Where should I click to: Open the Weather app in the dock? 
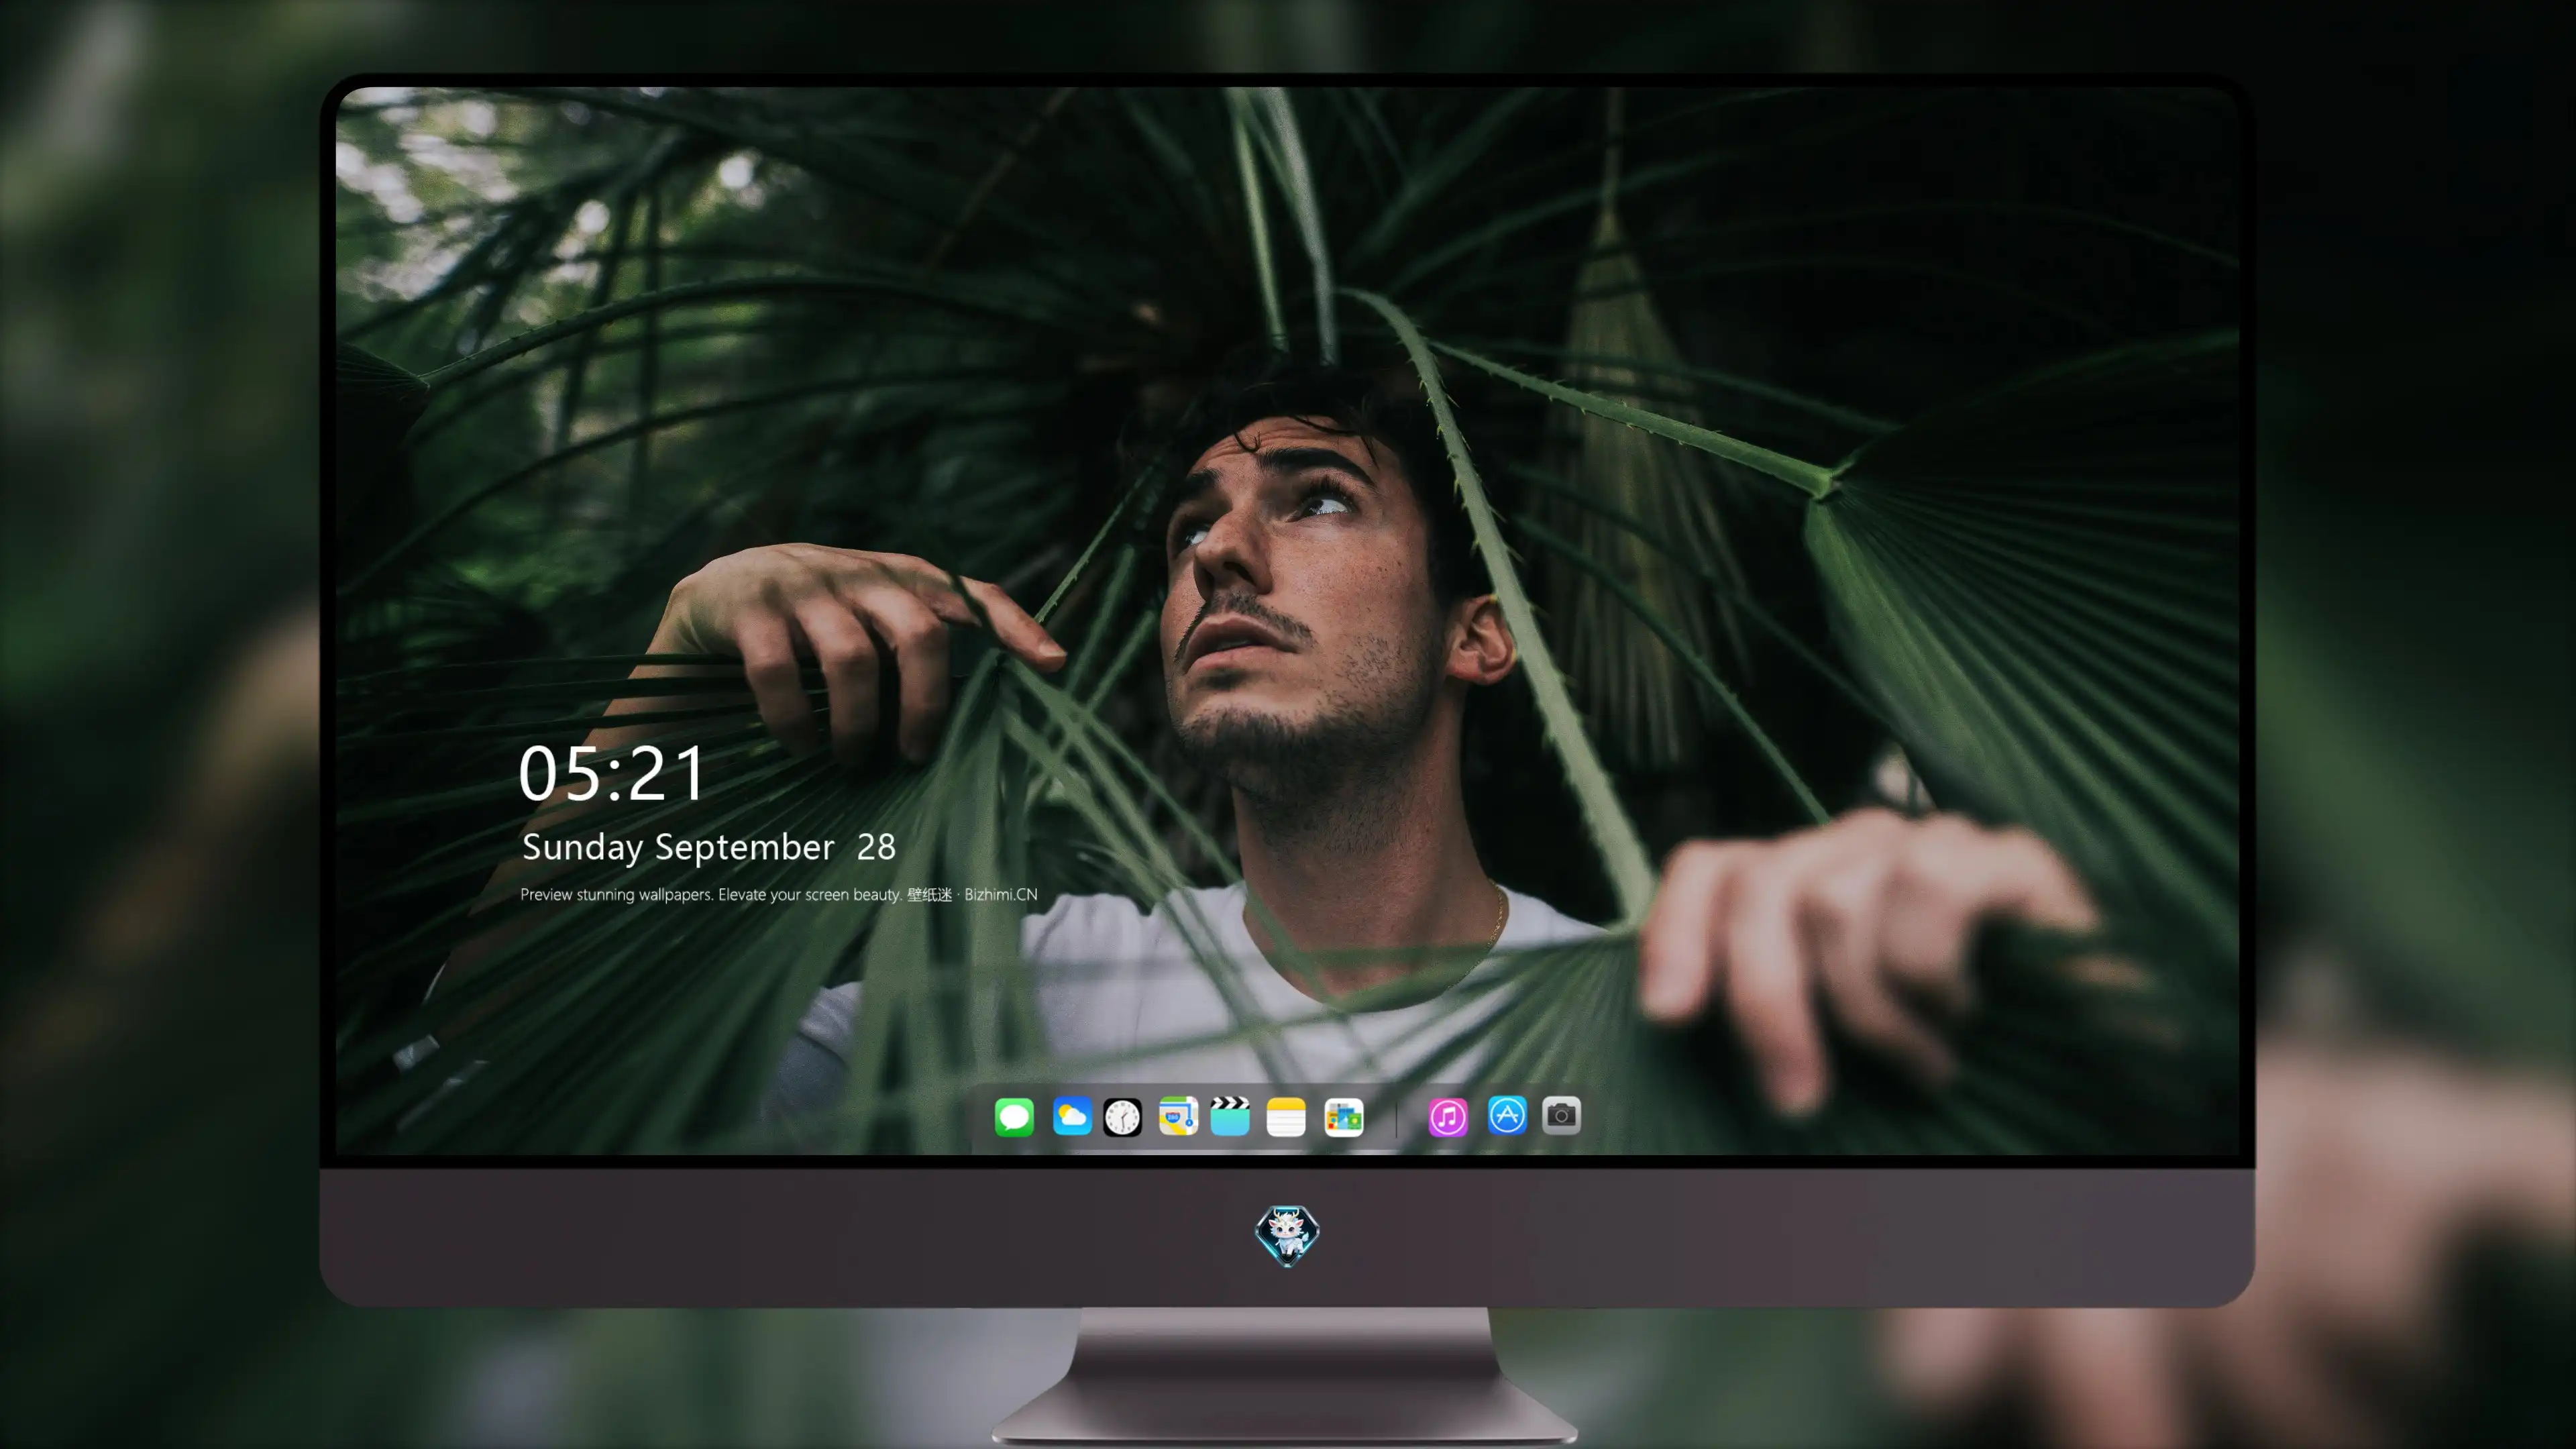1072,1116
